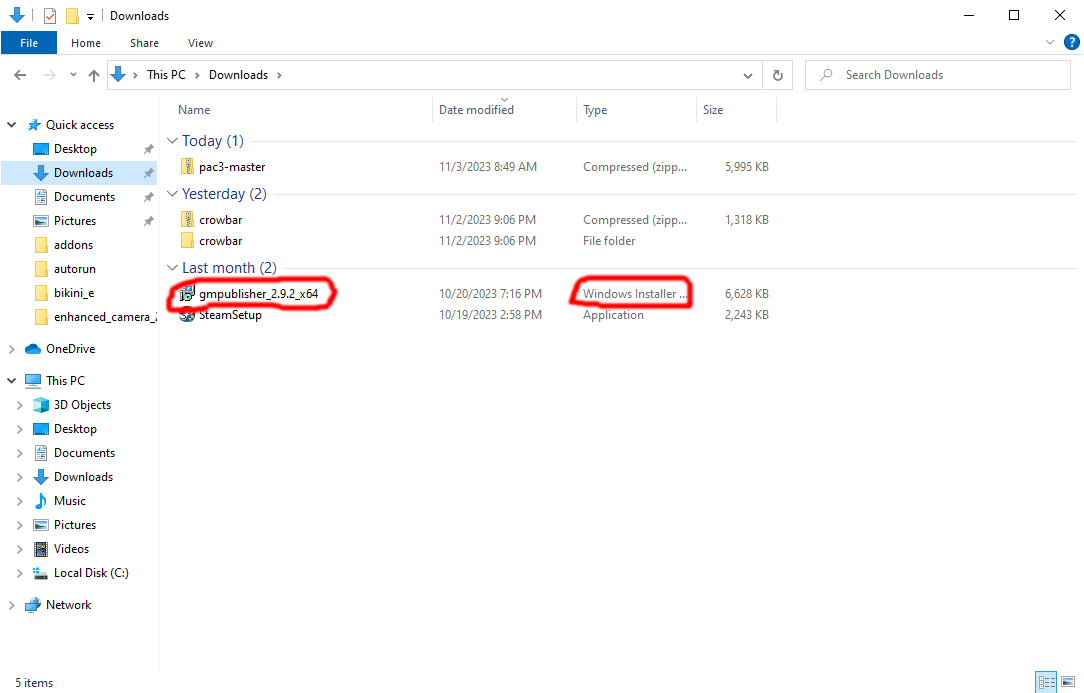Collapse the Quick access tree node

pyautogui.click(x=12, y=124)
